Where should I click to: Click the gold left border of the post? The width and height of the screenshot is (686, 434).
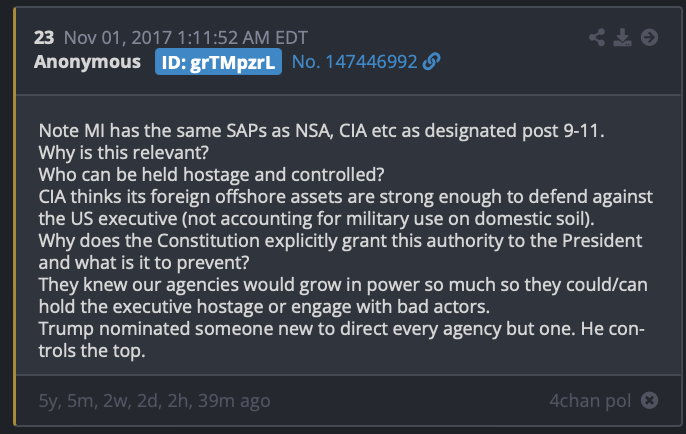coord(14,216)
